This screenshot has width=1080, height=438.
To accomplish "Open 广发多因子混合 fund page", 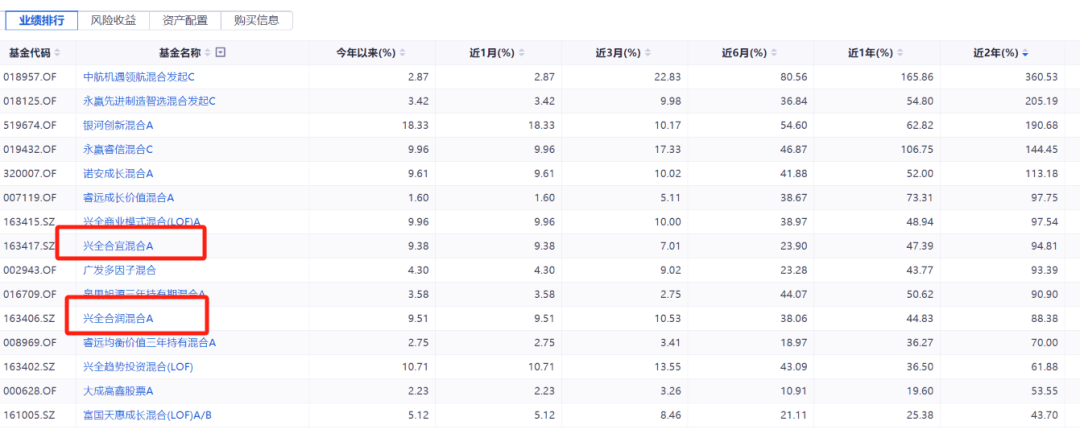I will 119,270.
